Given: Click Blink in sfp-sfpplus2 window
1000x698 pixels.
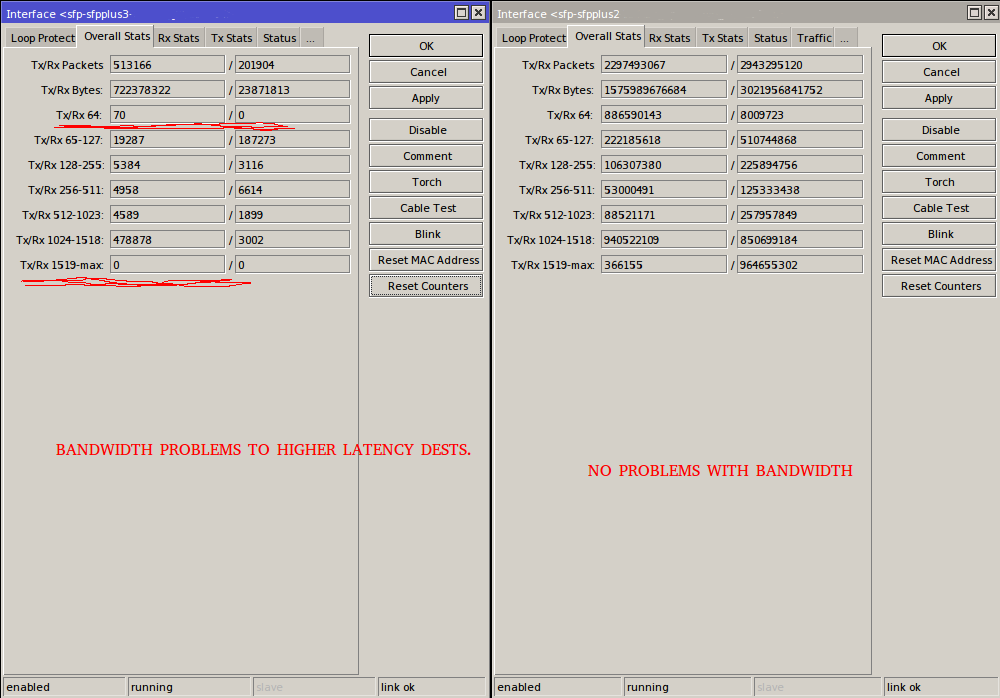Looking at the screenshot, I should 939,234.
